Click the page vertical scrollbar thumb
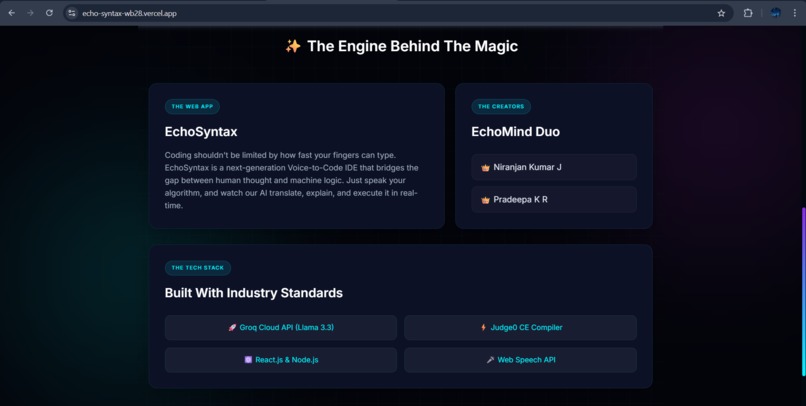This screenshot has height=406, width=806. [x=803, y=291]
